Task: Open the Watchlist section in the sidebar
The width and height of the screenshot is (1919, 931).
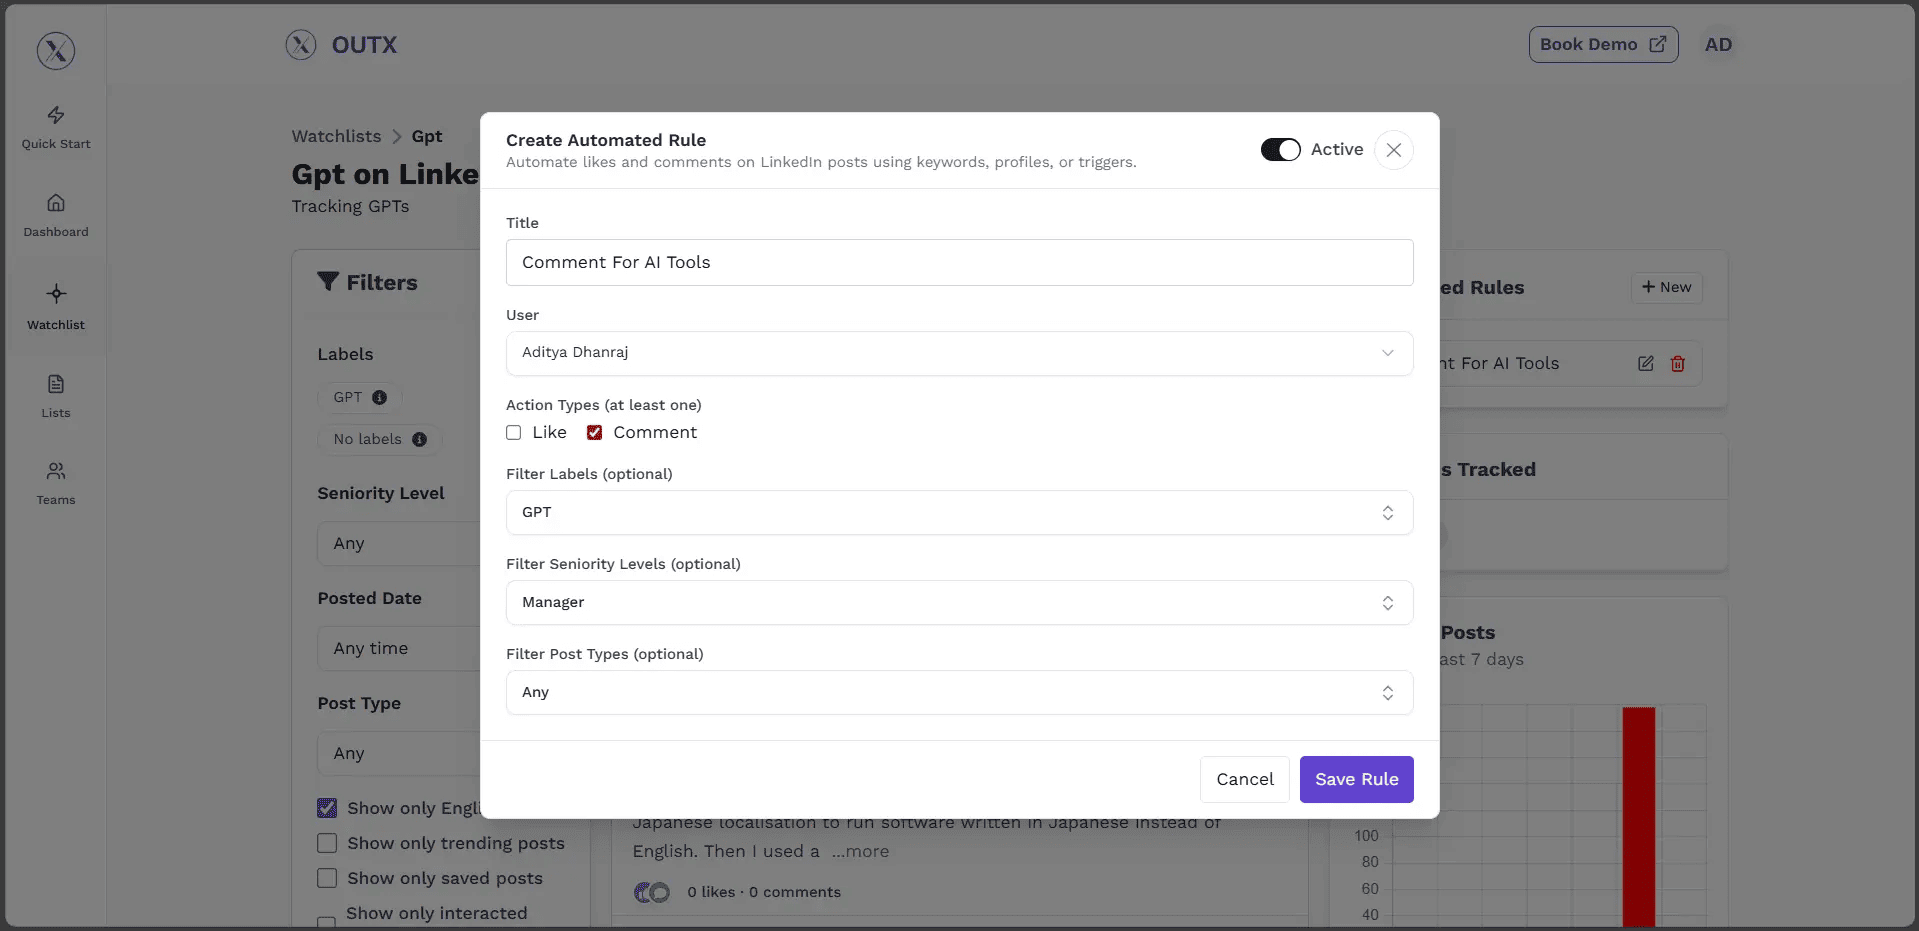Action: [55, 307]
